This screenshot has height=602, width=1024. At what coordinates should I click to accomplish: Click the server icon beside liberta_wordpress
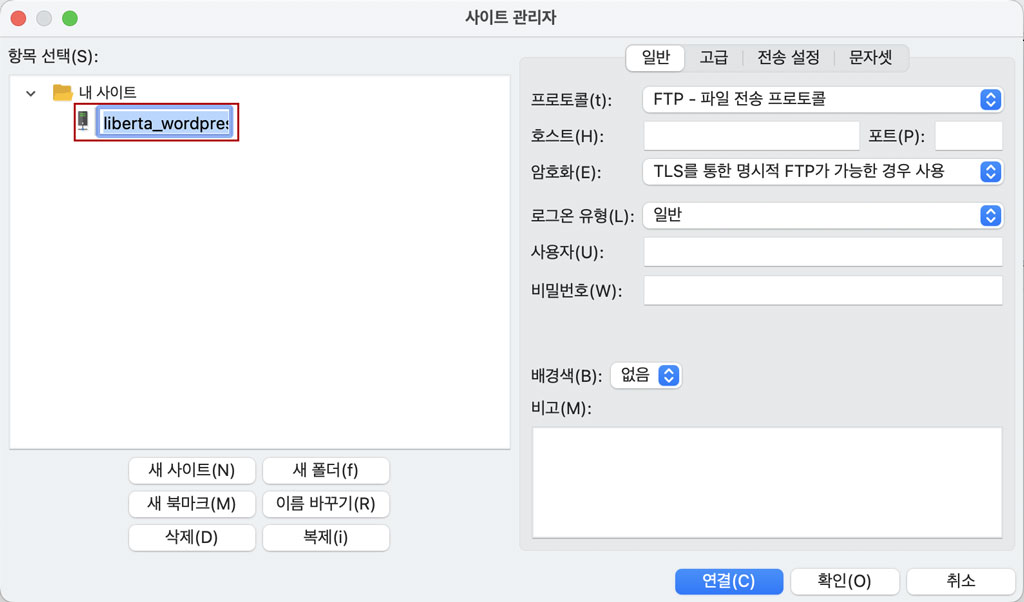coord(83,122)
